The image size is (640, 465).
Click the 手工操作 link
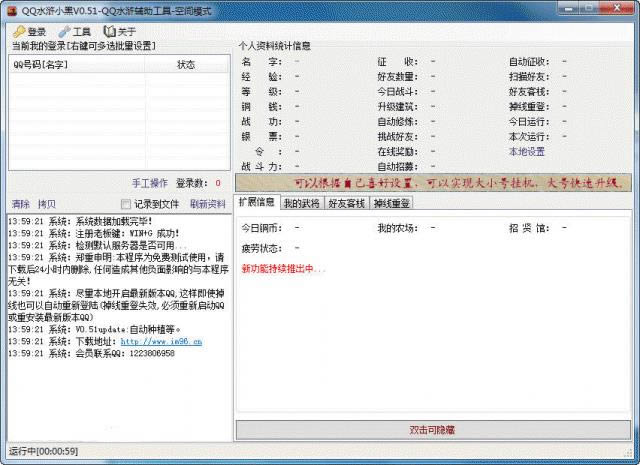(150, 183)
